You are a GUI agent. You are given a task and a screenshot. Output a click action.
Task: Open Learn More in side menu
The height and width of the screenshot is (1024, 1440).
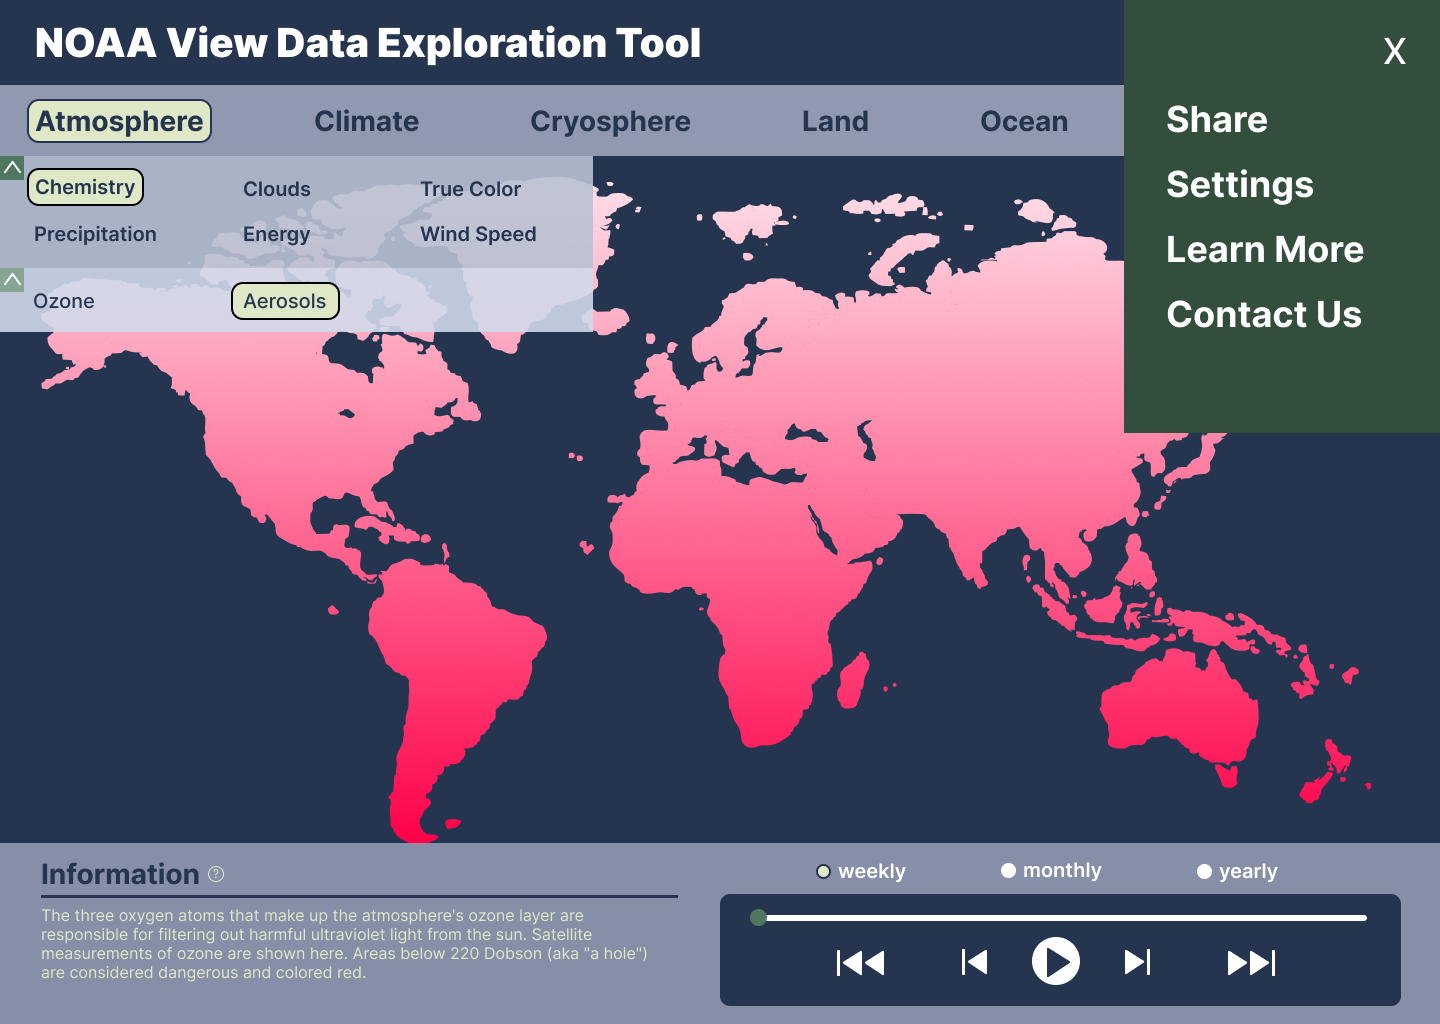pos(1265,250)
